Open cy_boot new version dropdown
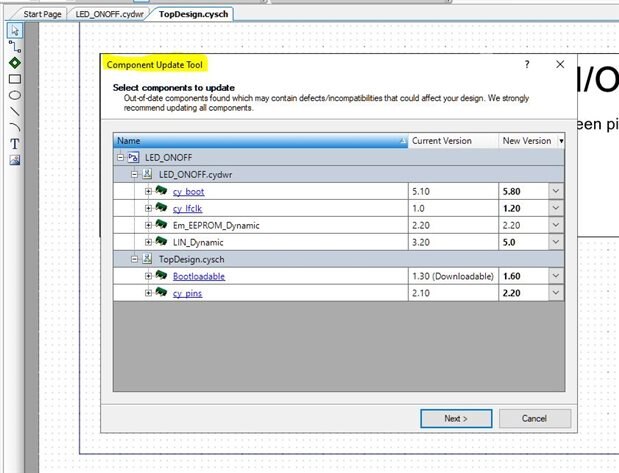Screen dimensions: 619x473 (556, 191)
